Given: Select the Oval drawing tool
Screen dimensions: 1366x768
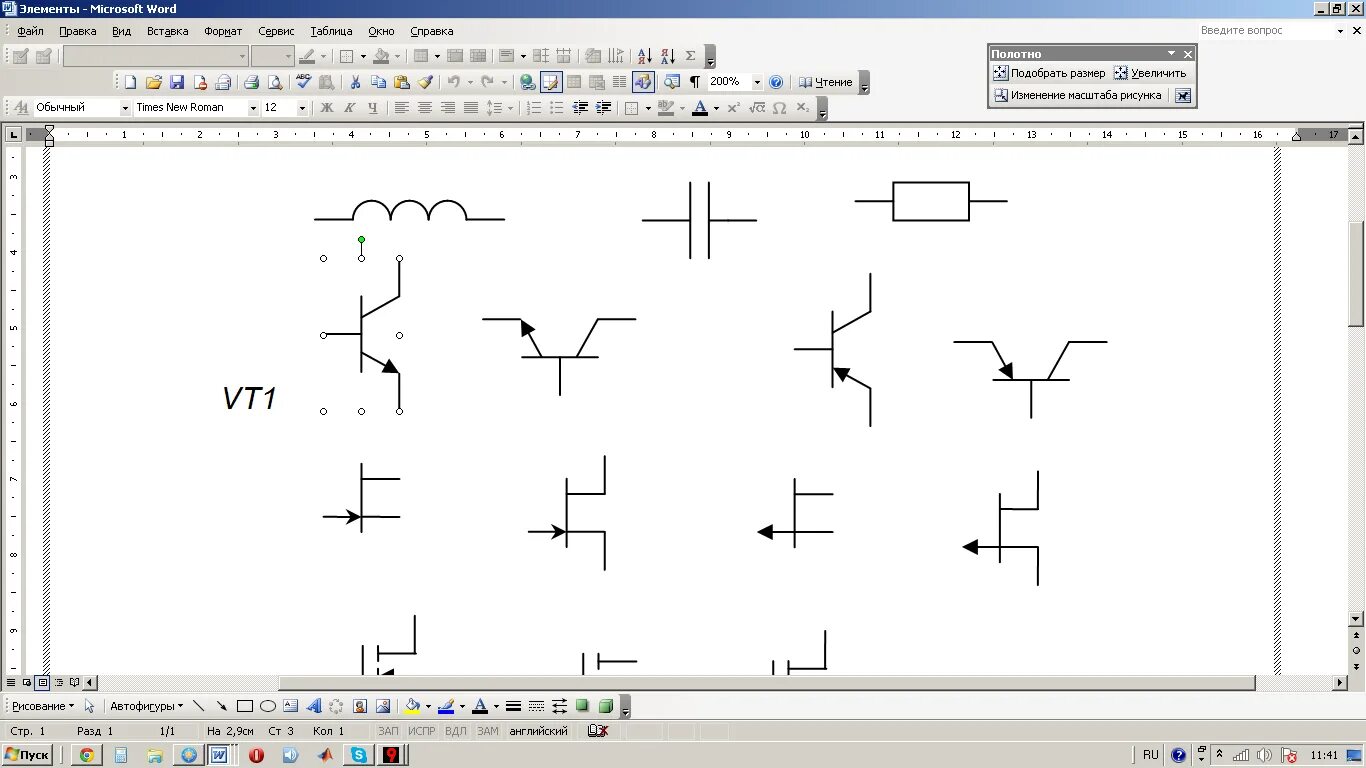Looking at the screenshot, I should 268,706.
